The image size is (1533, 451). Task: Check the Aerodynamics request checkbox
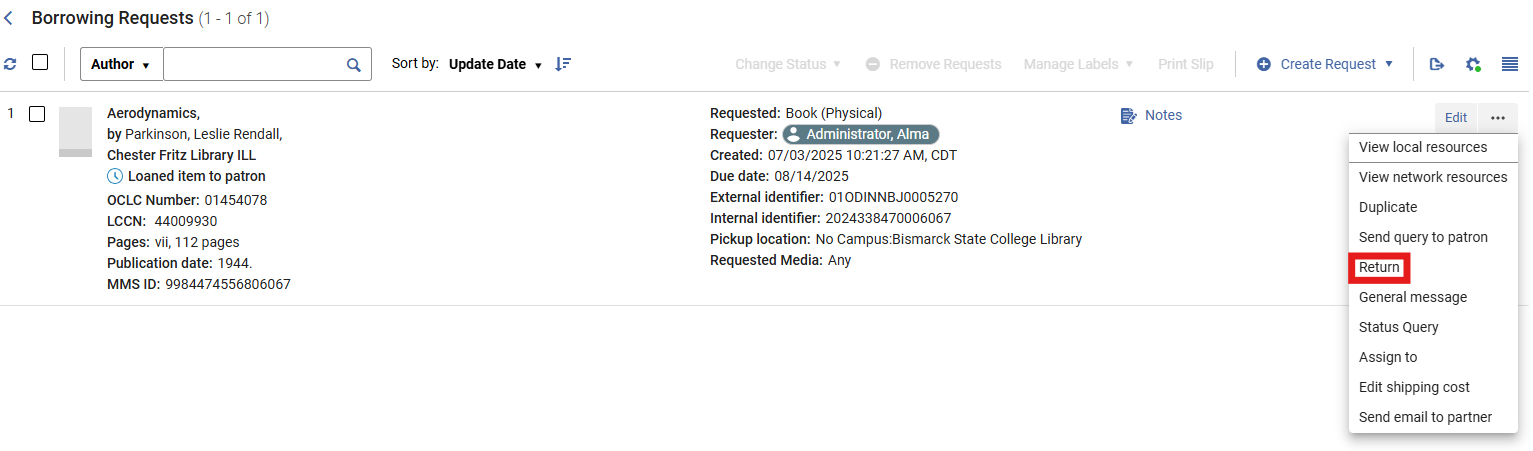coord(37,114)
